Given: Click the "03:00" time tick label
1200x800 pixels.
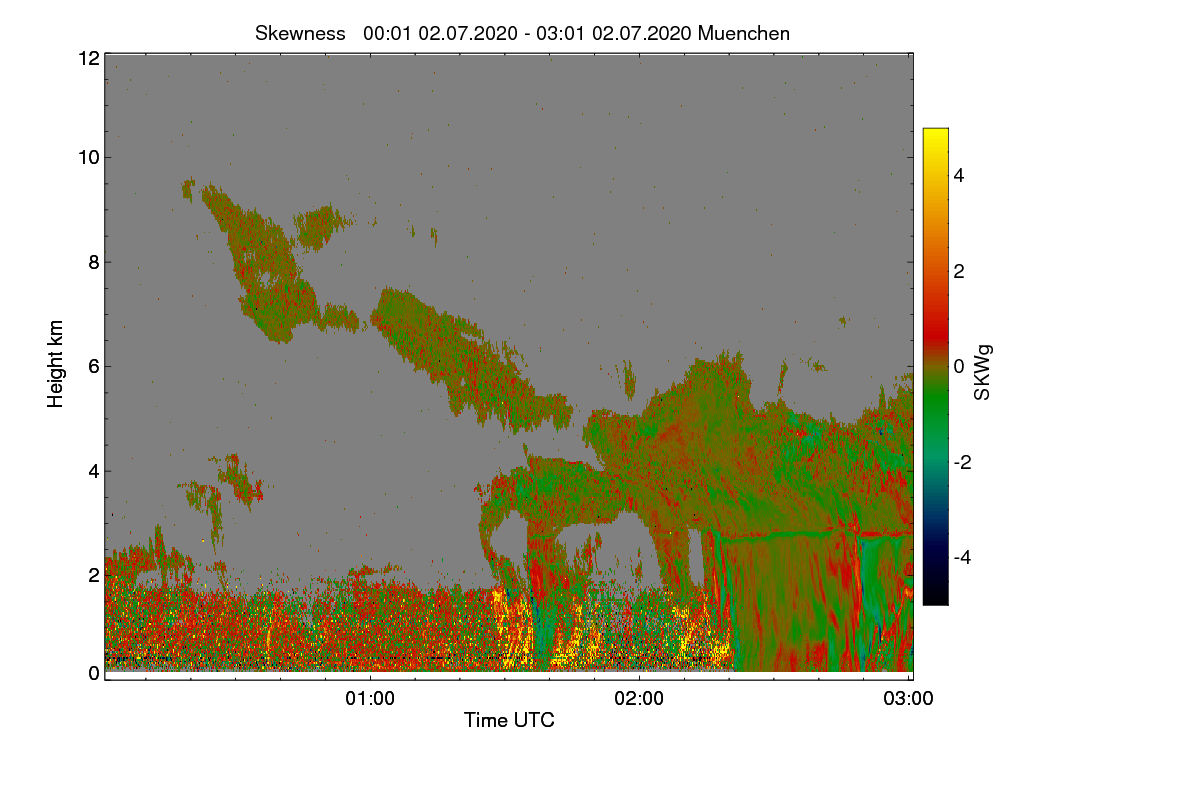Looking at the screenshot, I should pos(908,698).
